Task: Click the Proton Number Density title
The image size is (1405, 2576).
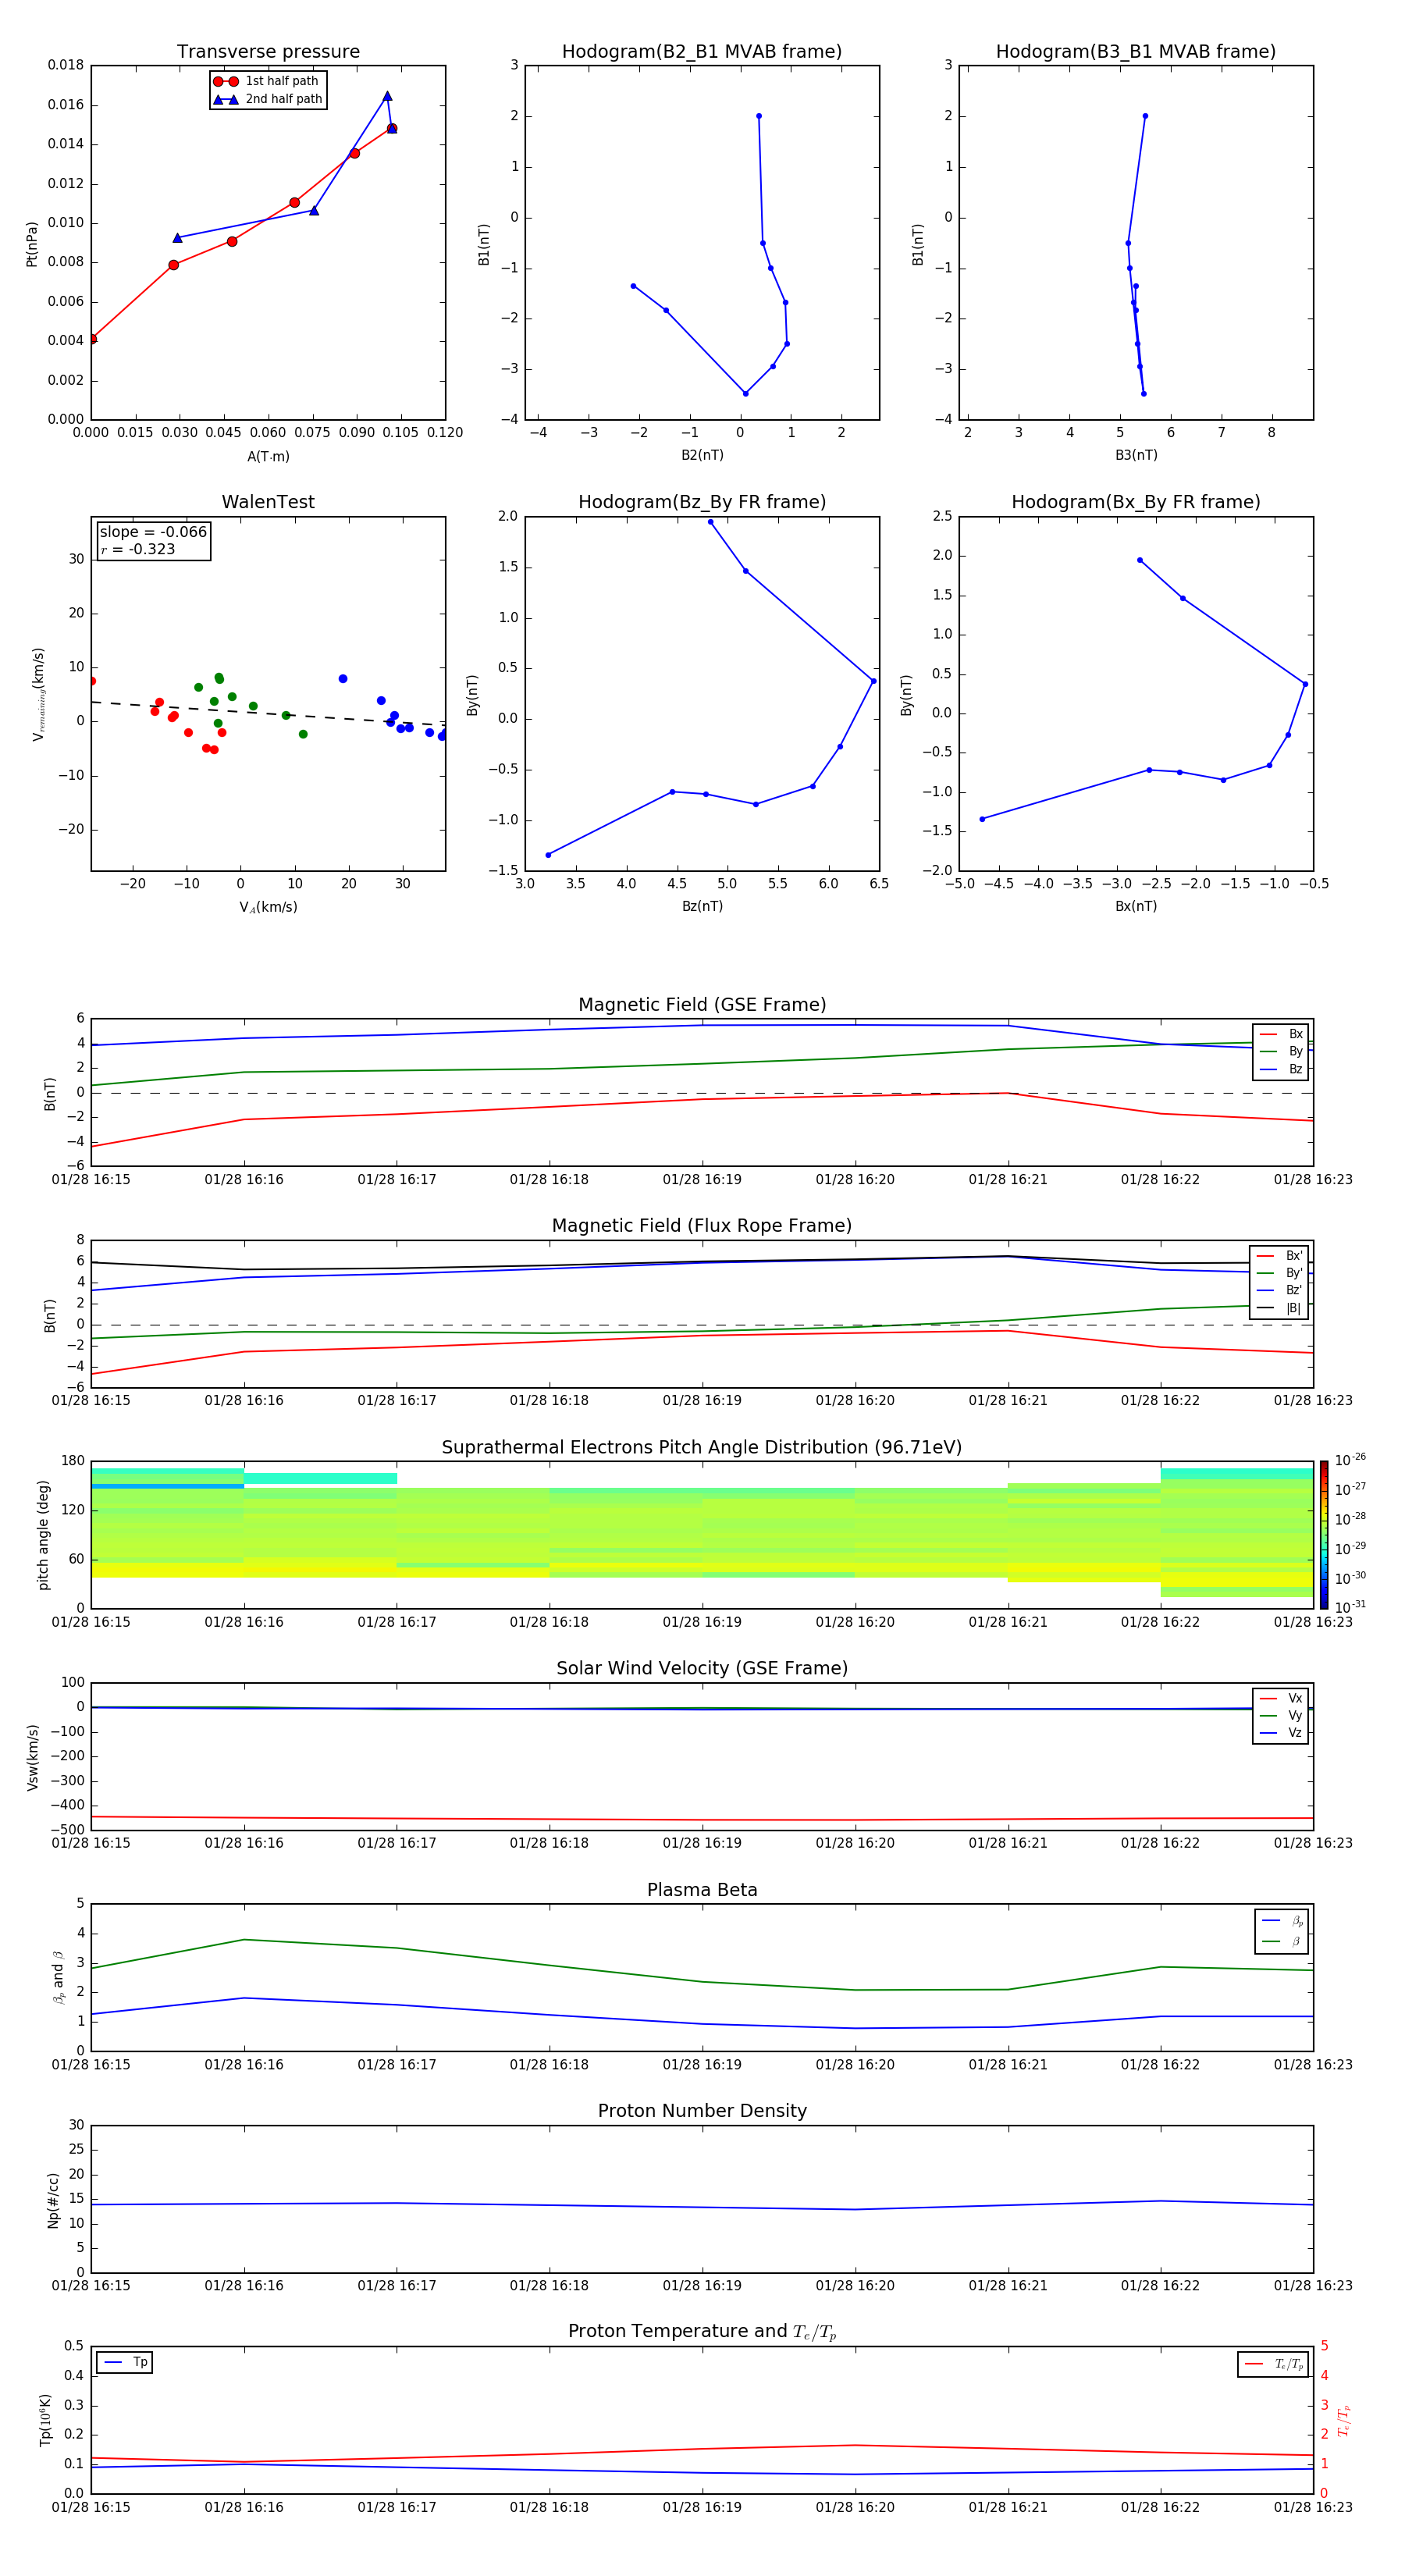Action: [x=702, y=2111]
